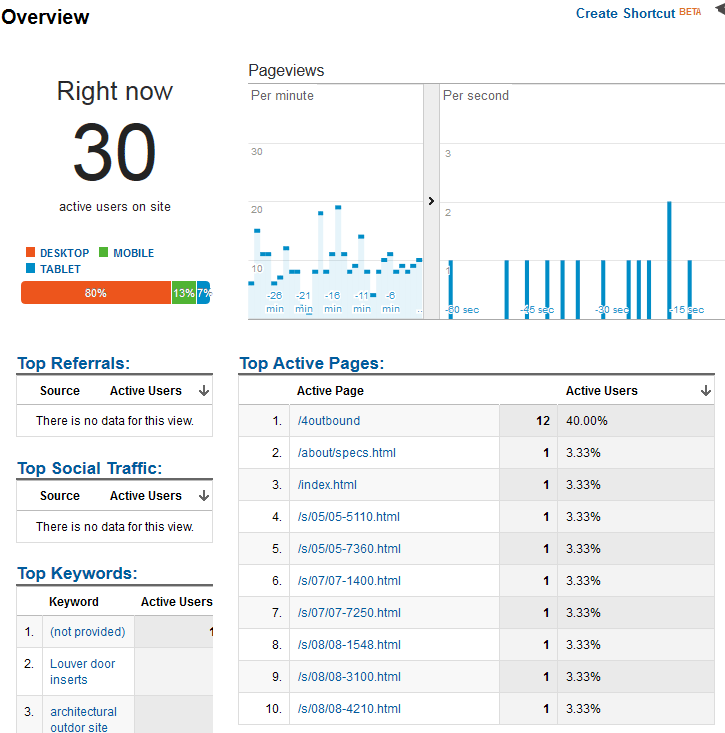Click the blue TABLET legend swatch
Screen dimensions: 725x733
click(x=30, y=268)
